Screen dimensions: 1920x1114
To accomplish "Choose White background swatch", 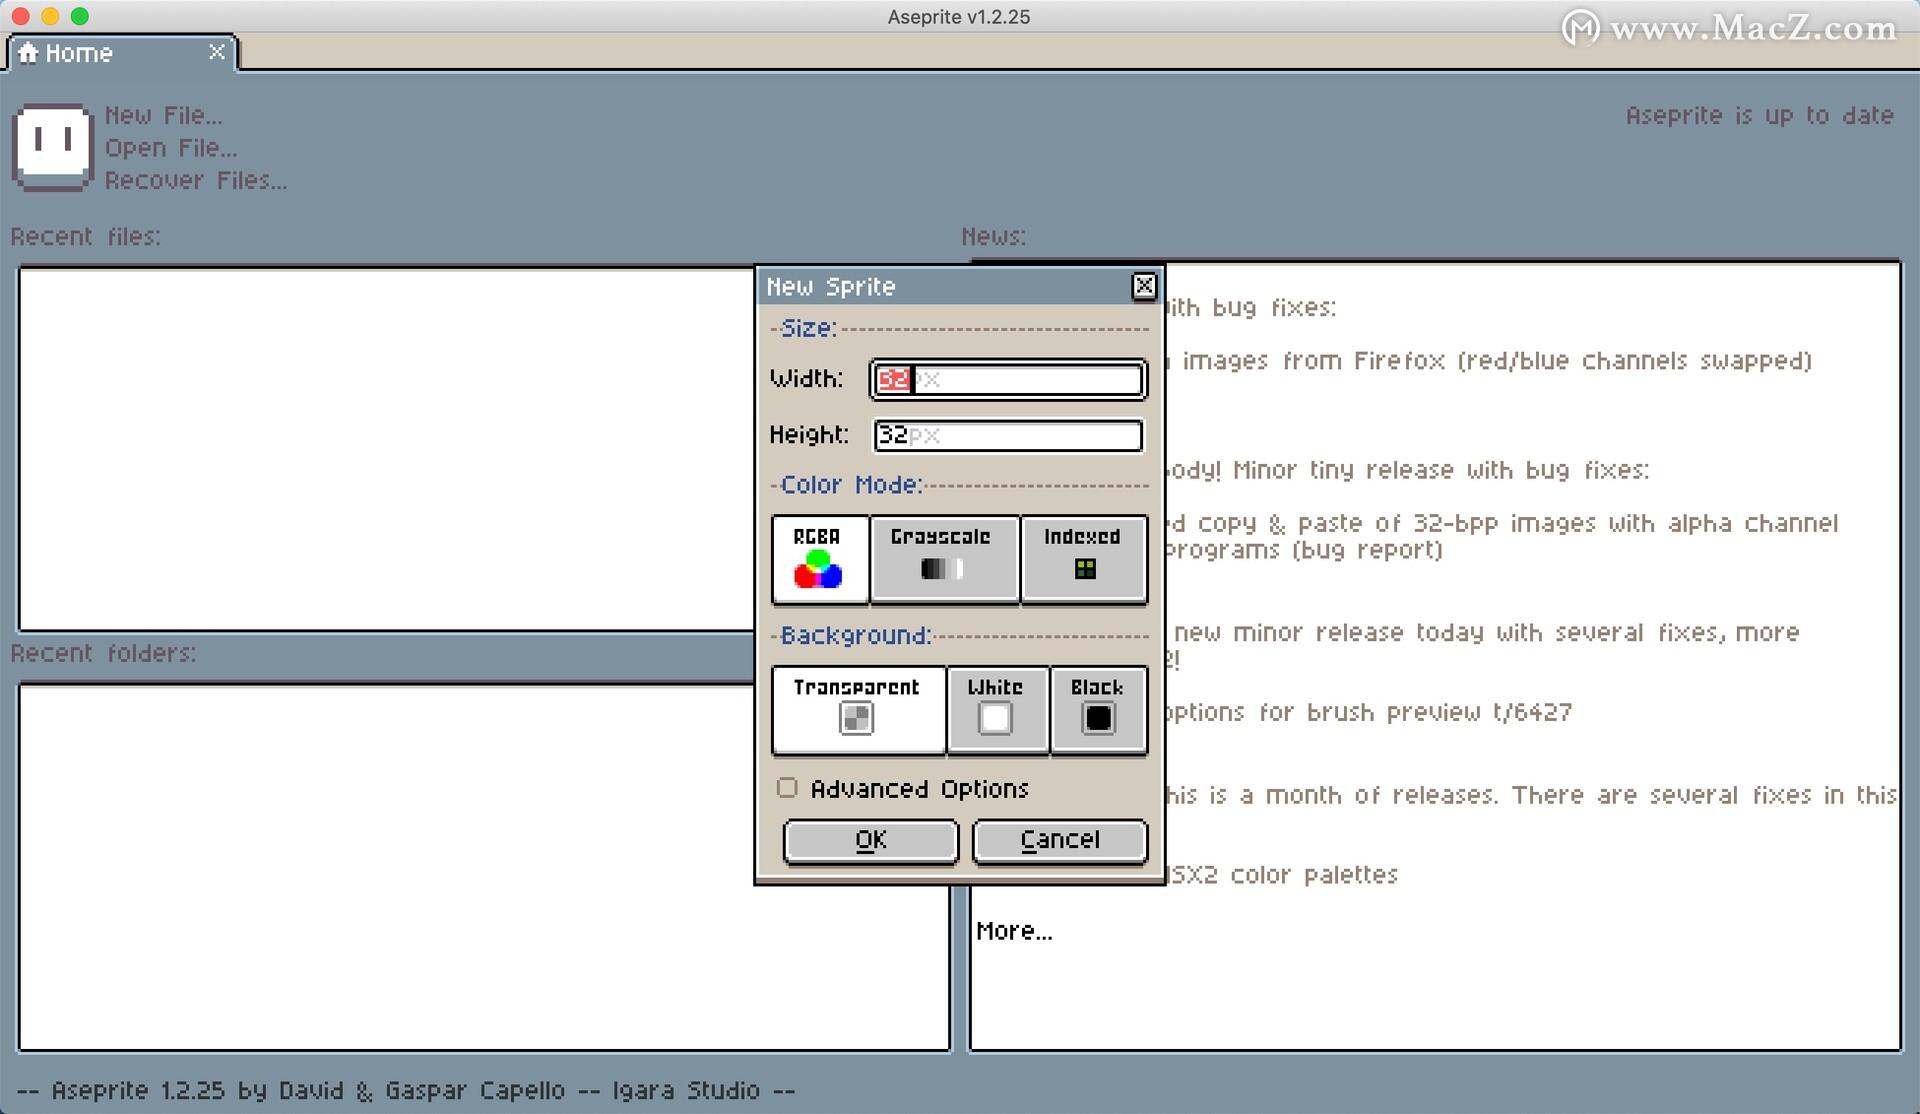I will click(995, 717).
